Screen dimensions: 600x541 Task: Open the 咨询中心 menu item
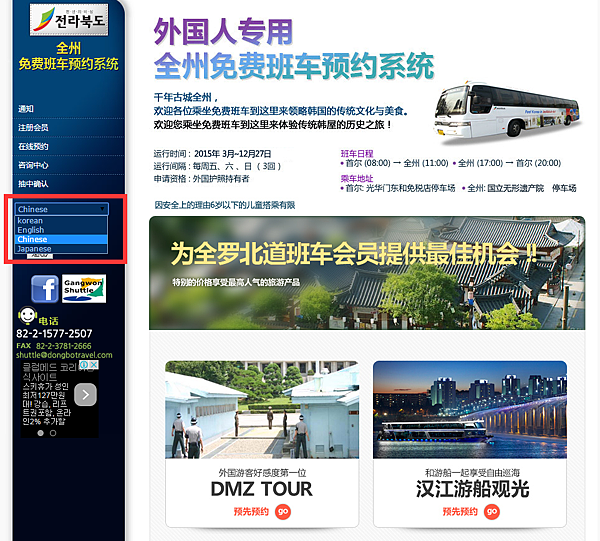(33, 165)
